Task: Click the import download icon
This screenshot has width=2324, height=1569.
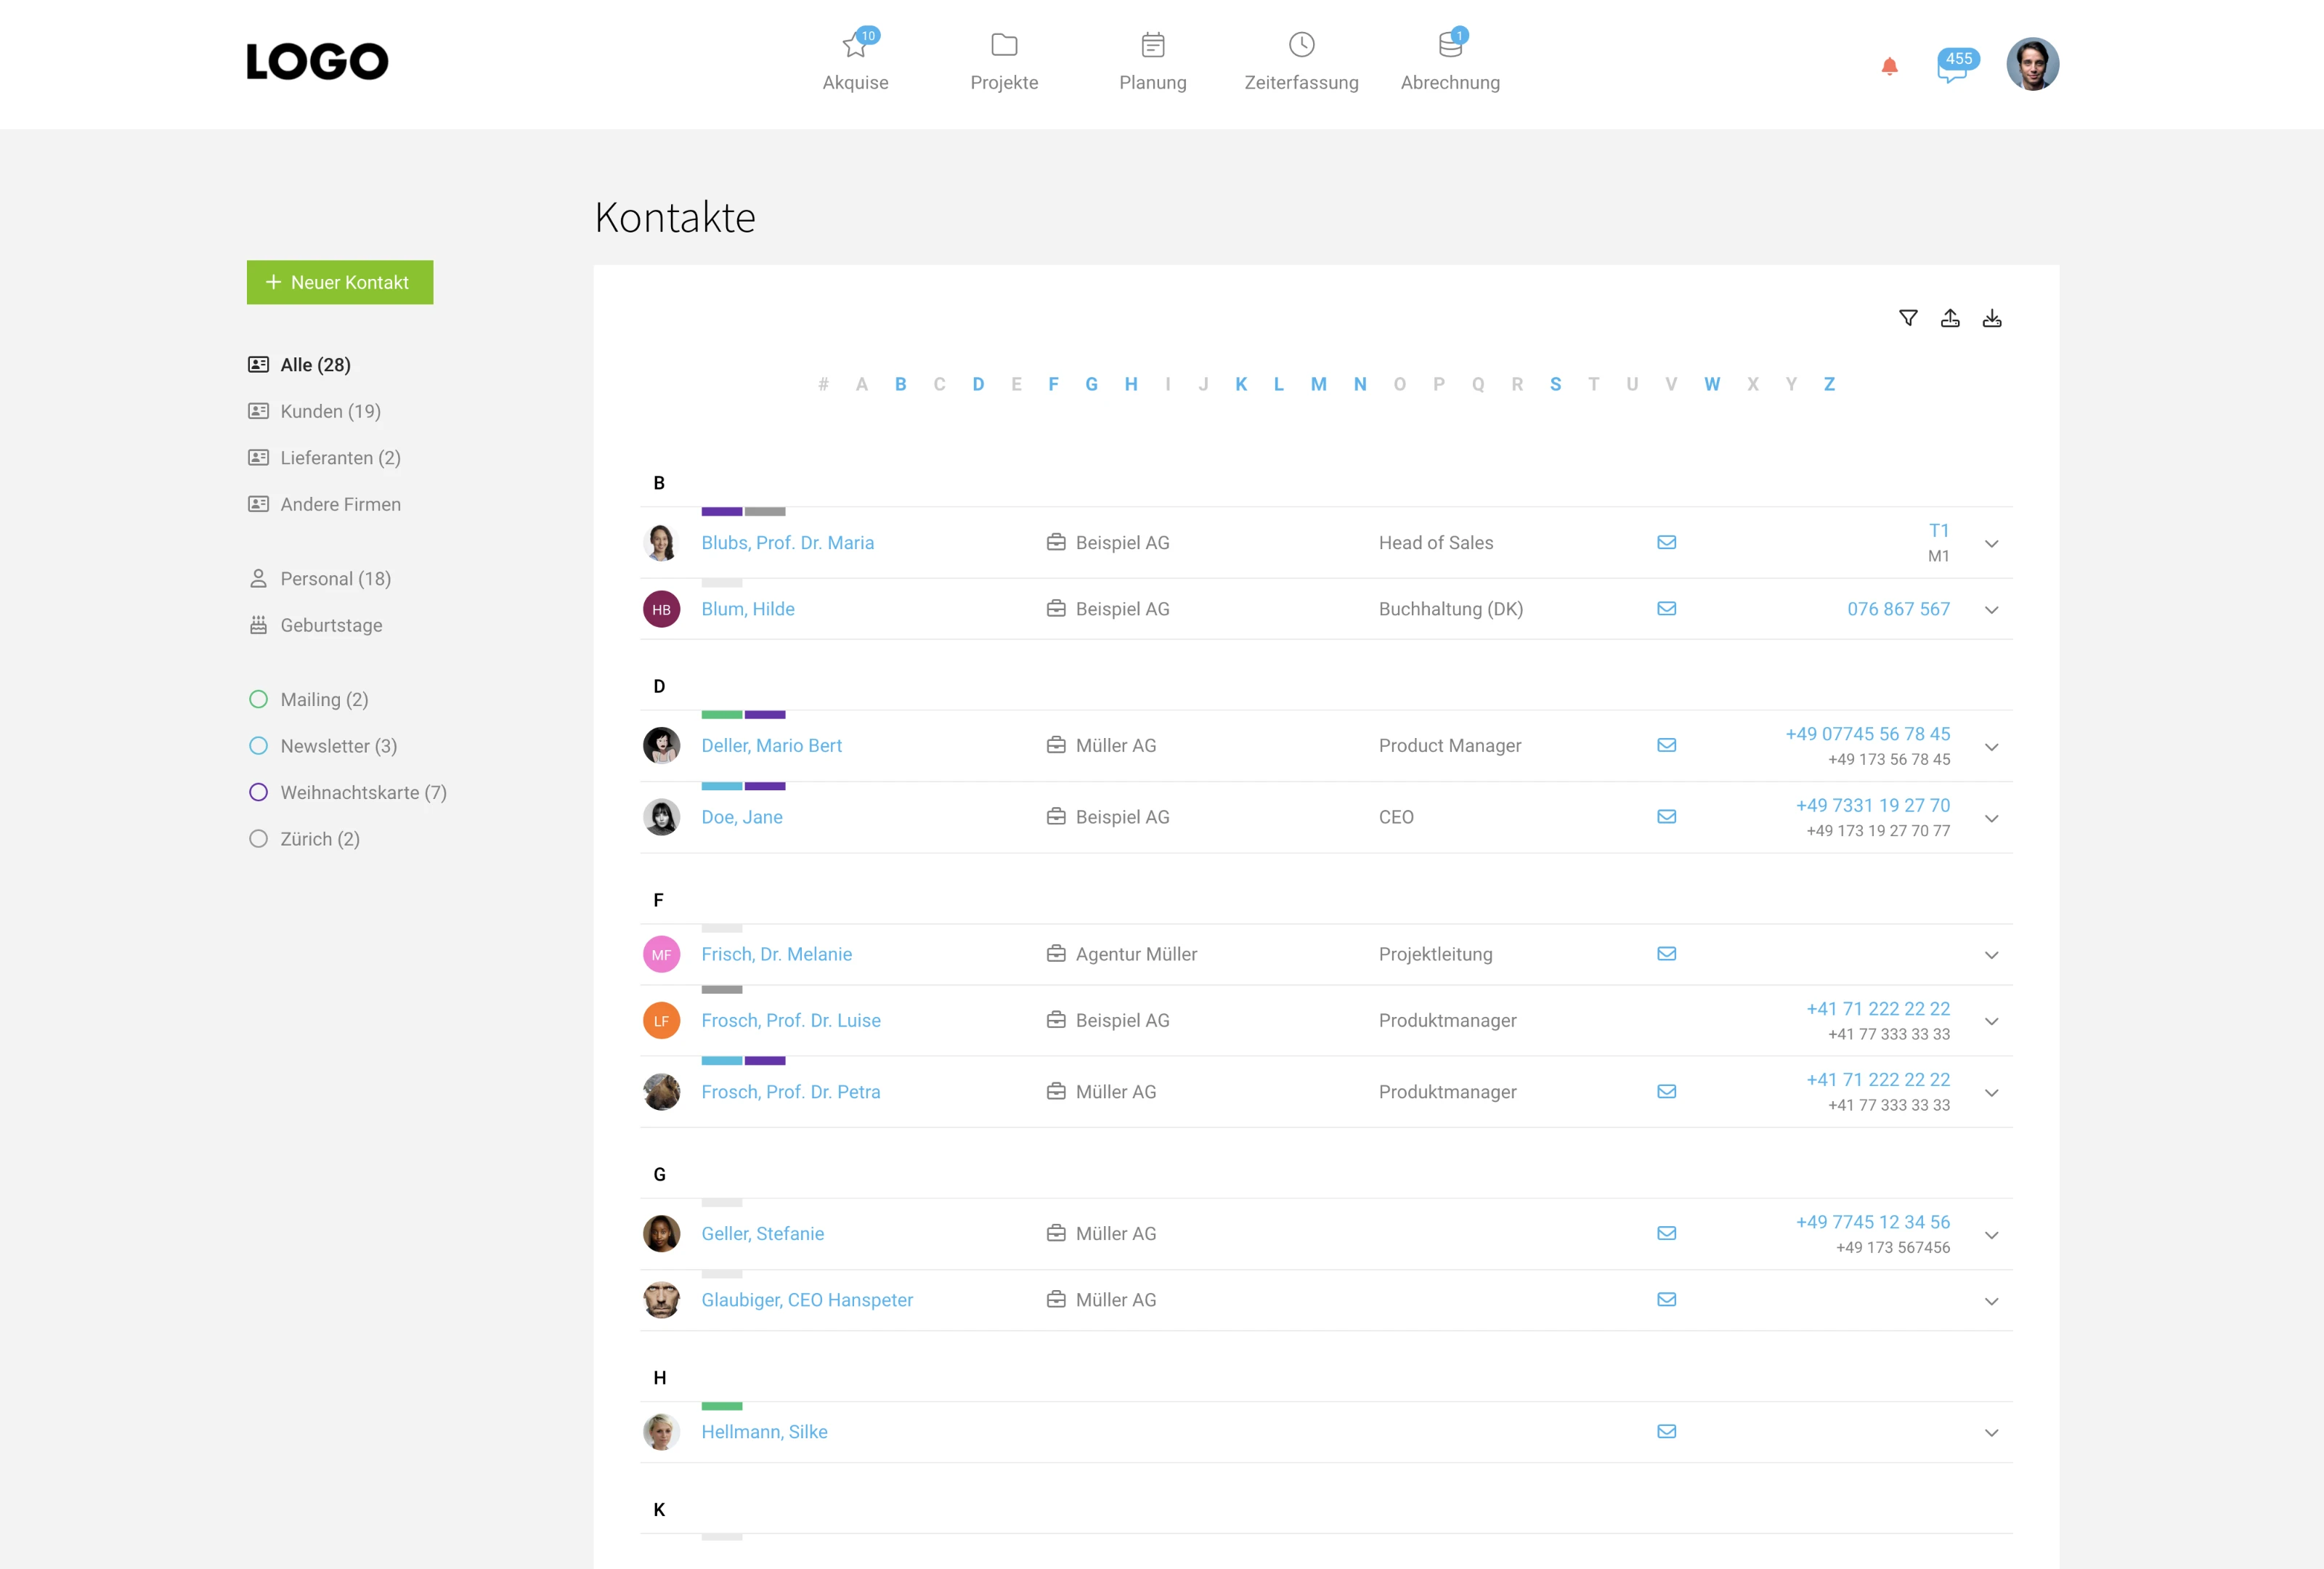Action: coord(1992,318)
